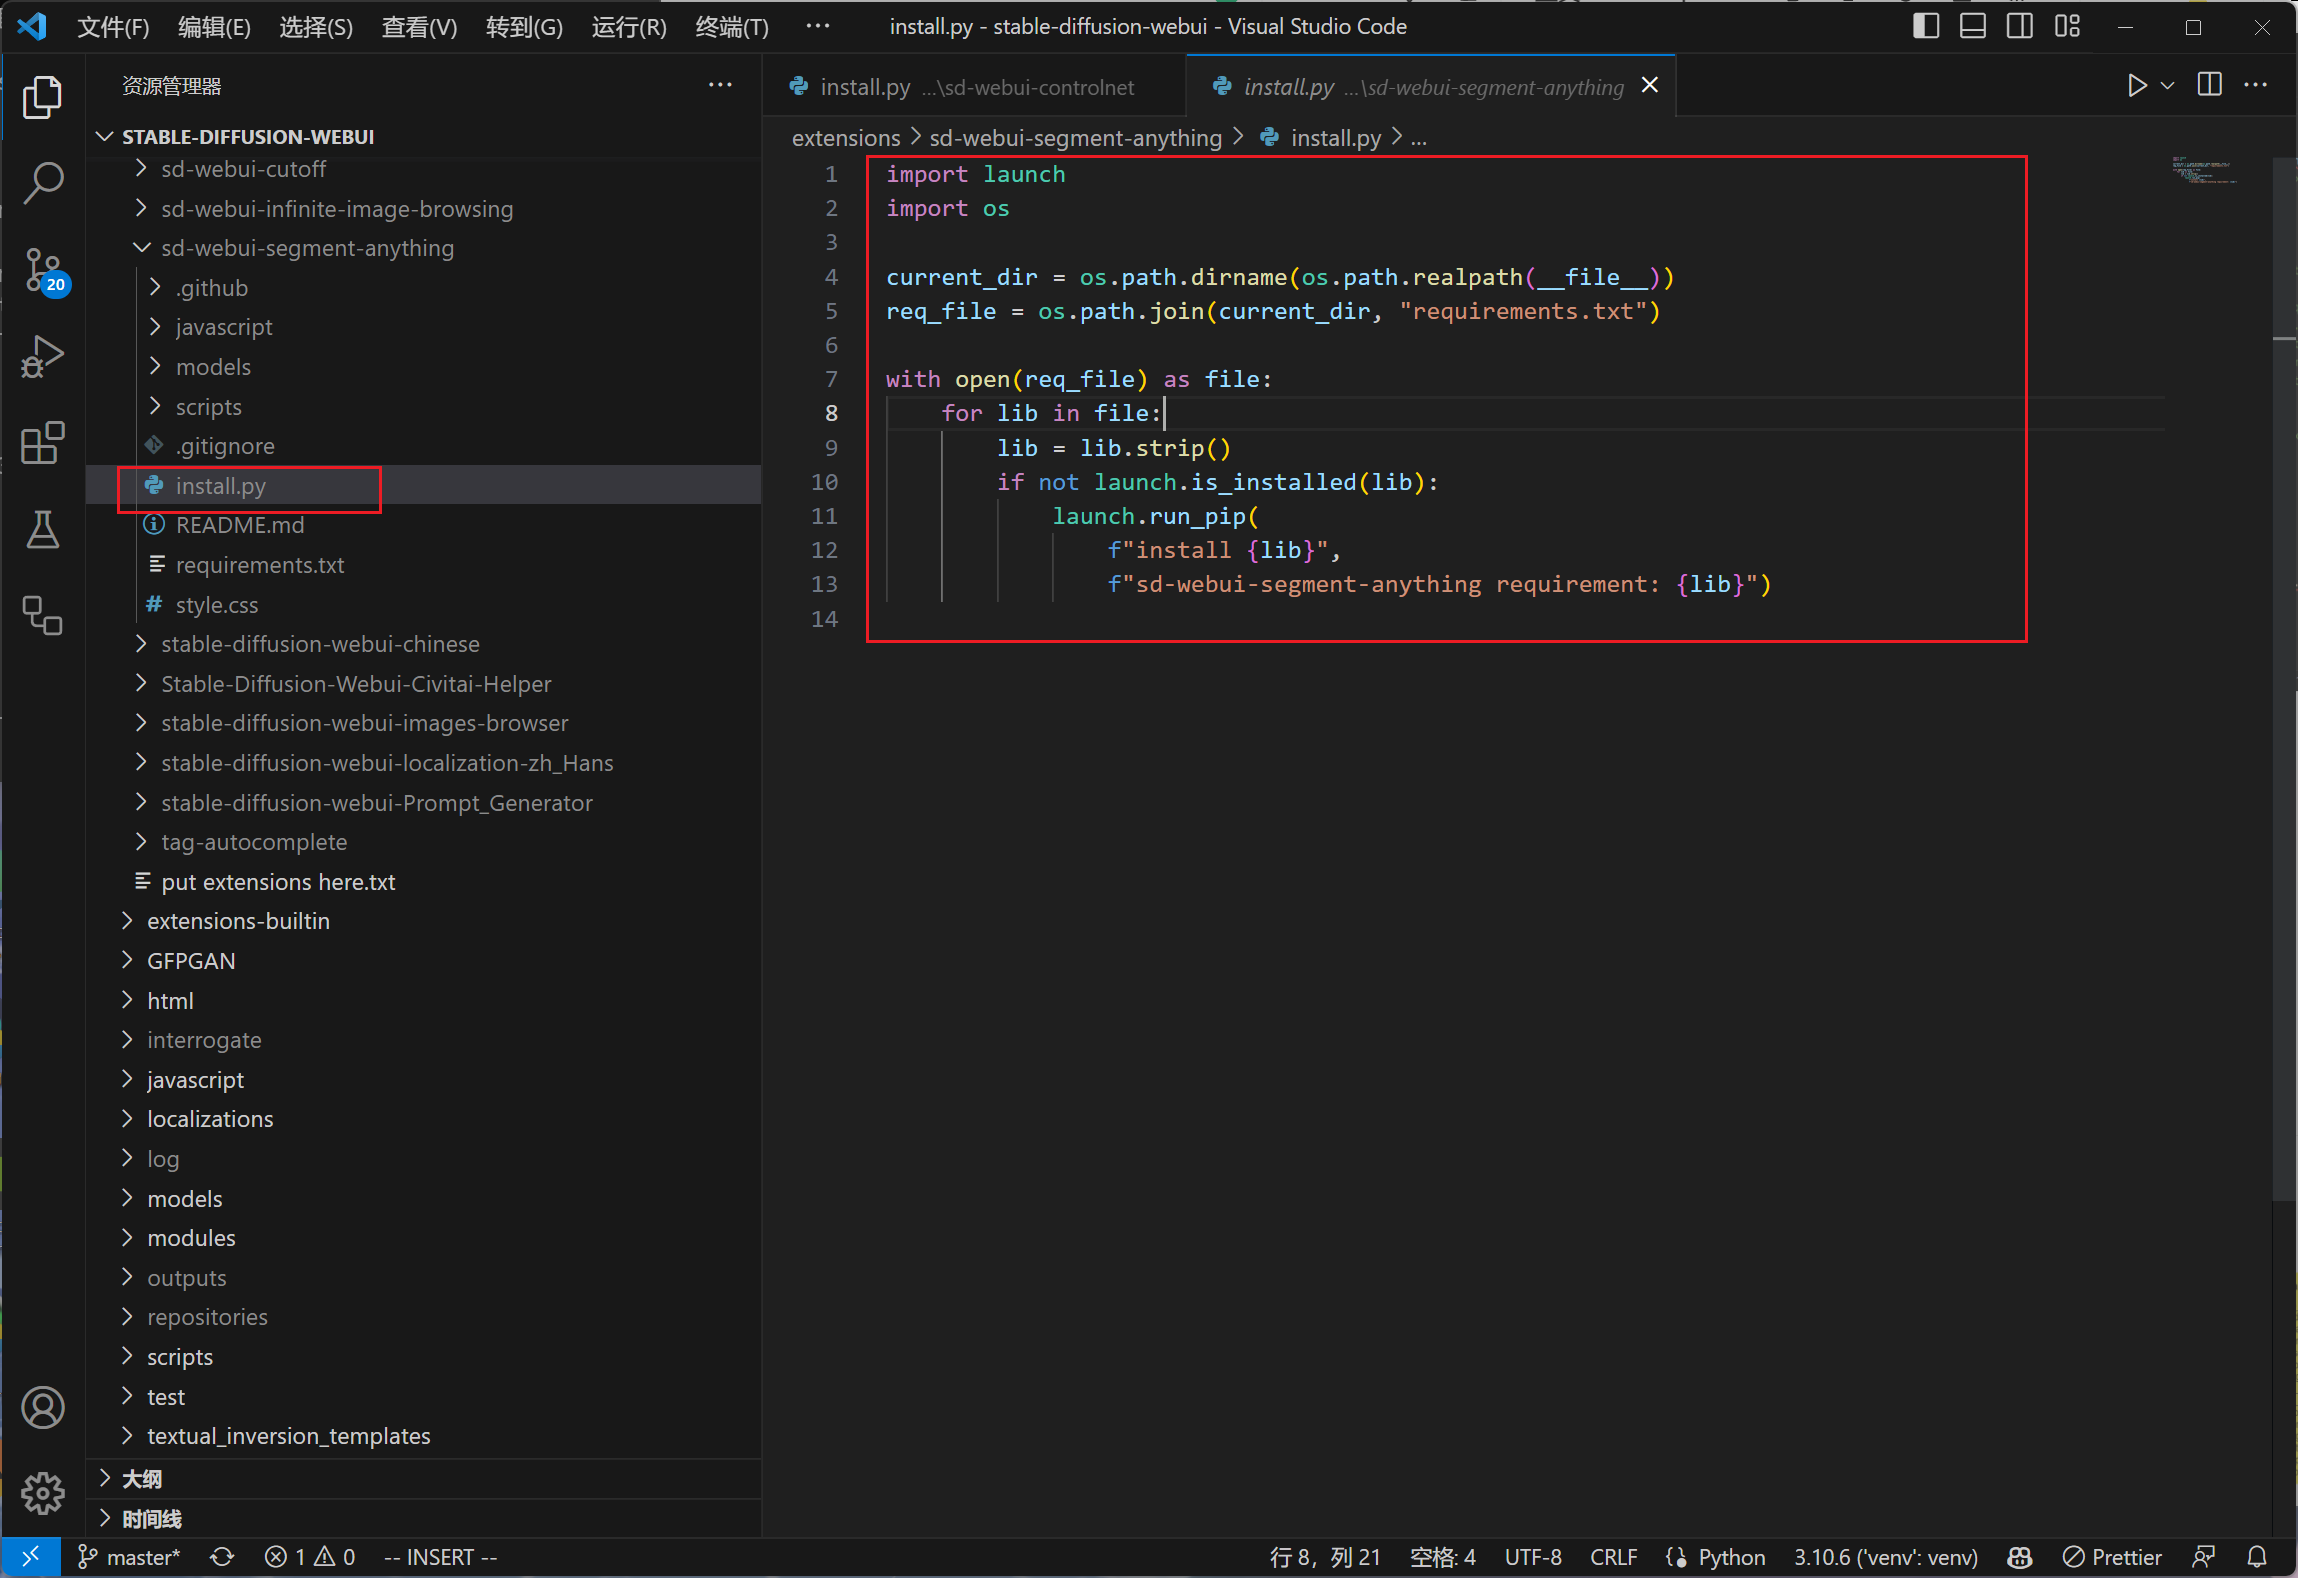Open Source Control with 20 changes badge
The image size is (2298, 1578).
[44, 270]
